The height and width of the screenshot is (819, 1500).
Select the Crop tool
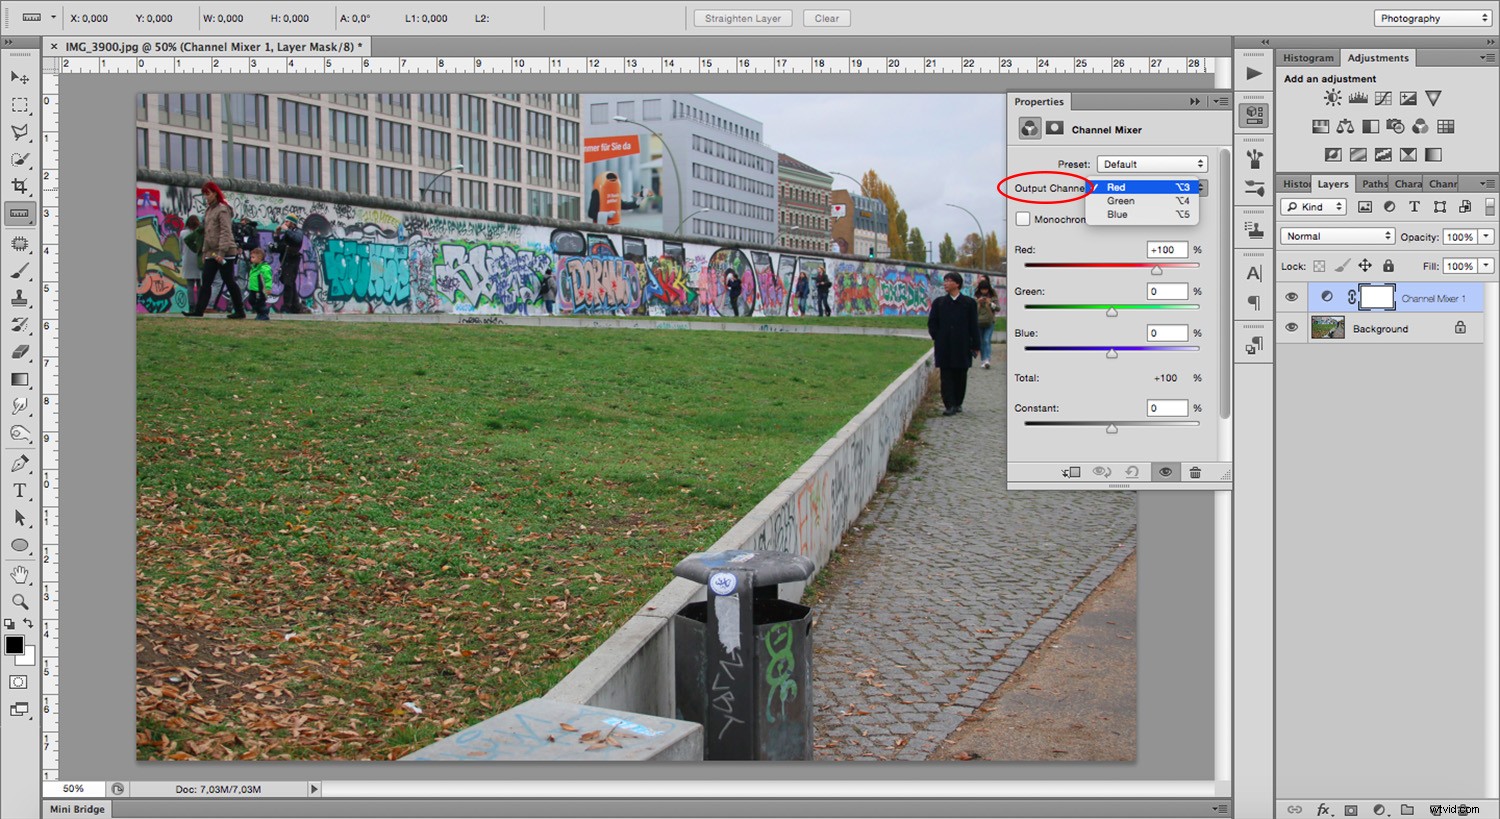[x=20, y=185]
